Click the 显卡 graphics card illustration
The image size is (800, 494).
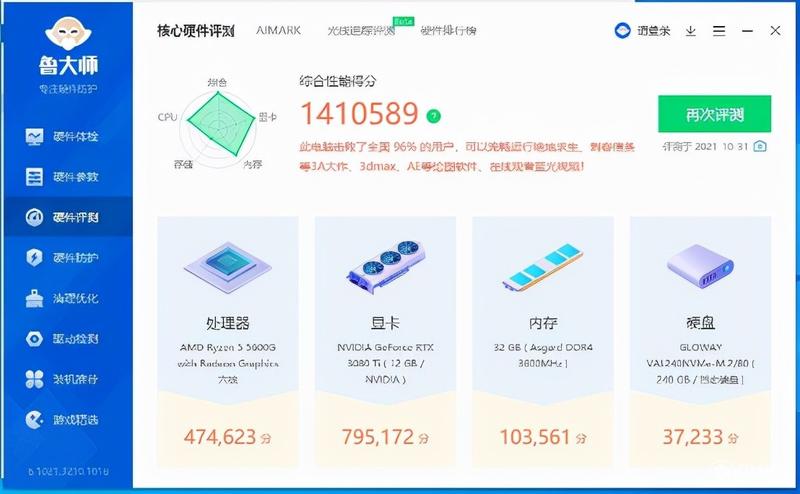[x=385, y=267]
